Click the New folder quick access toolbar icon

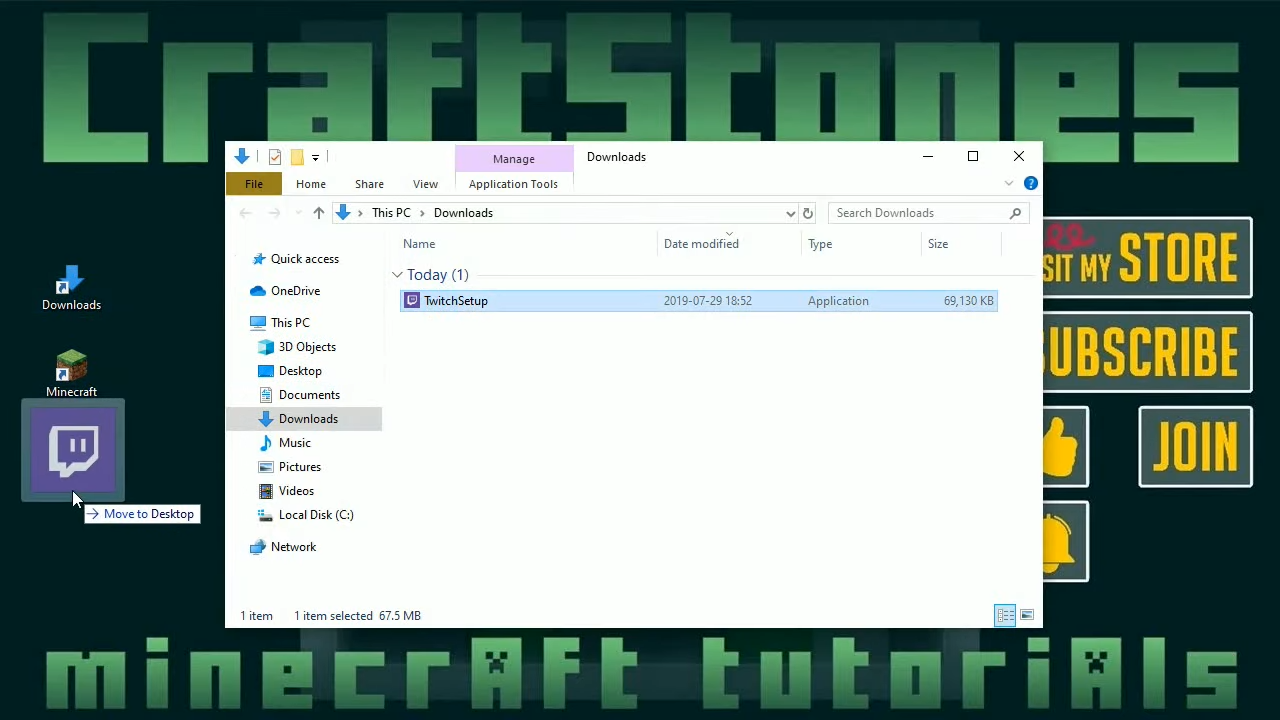click(x=297, y=157)
